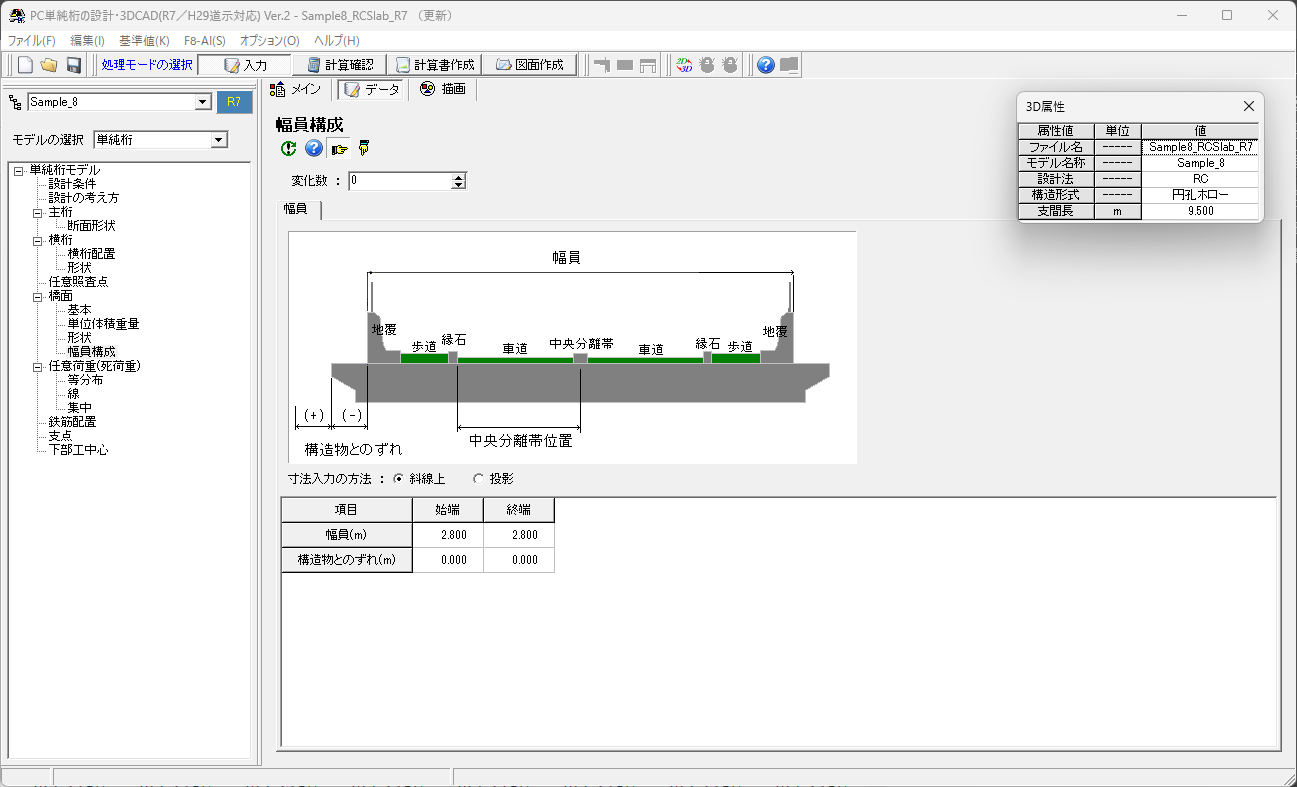This screenshot has width=1297, height=787.
Task: Select 断面形状 in the tree
Action: tap(91, 226)
